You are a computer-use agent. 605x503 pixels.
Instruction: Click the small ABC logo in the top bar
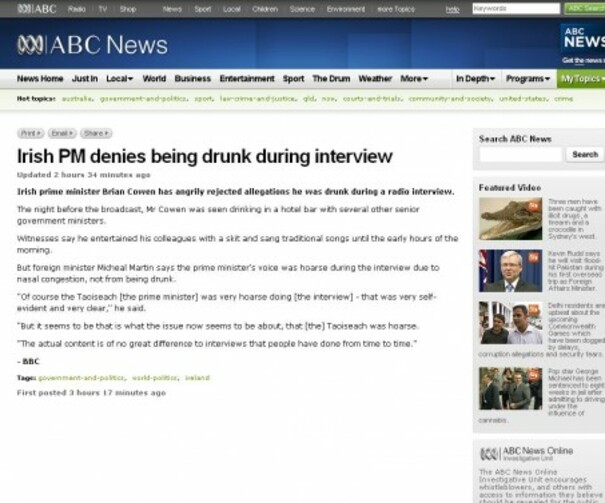[x=37, y=8]
